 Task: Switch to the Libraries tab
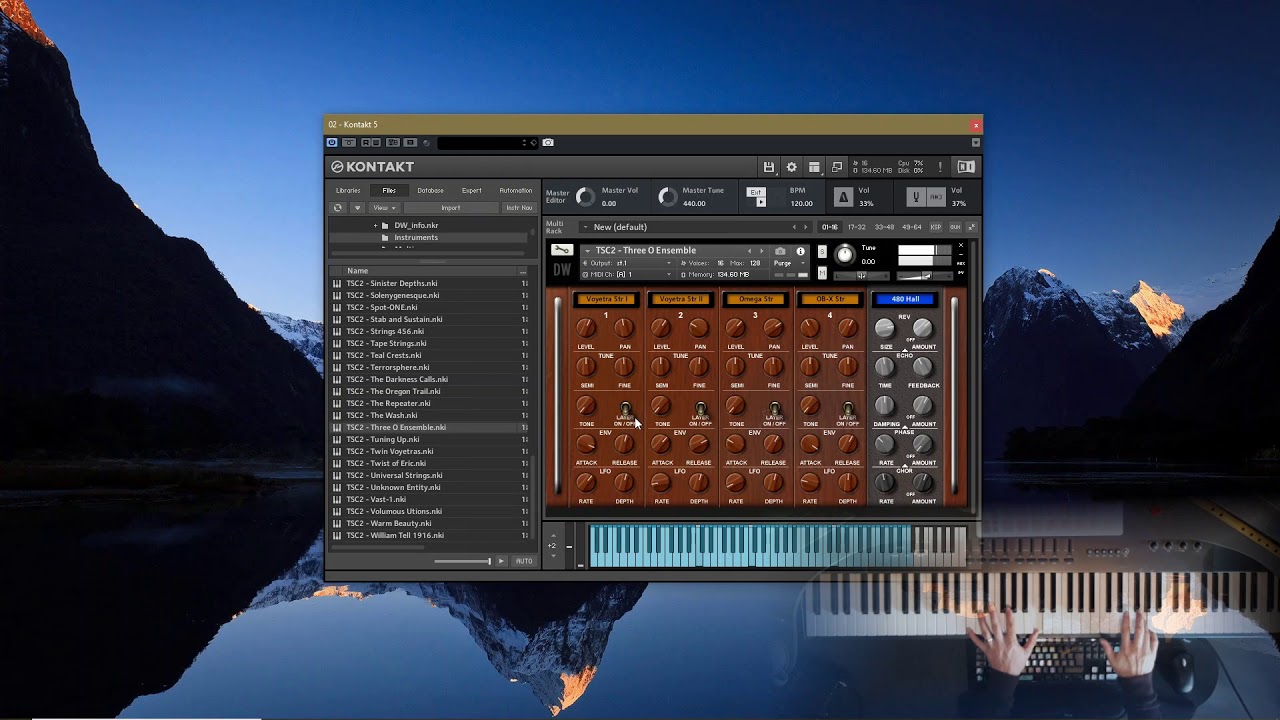348,190
